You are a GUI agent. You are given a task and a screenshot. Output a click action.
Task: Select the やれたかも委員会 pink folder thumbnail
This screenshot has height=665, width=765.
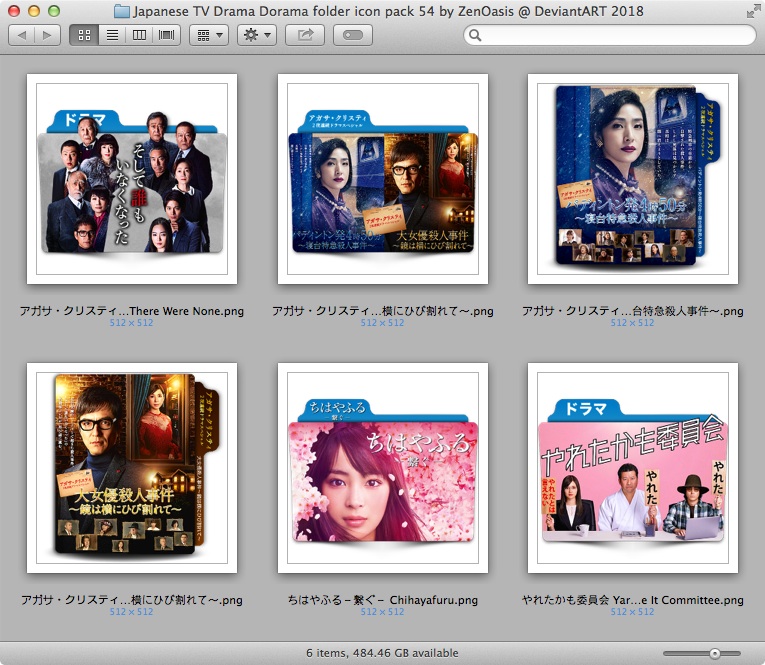[633, 468]
